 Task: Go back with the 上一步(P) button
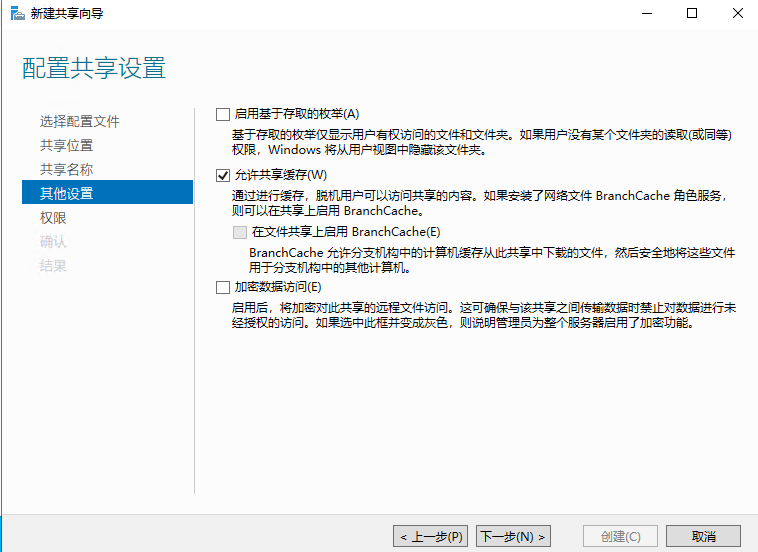(x=431, y=537)
